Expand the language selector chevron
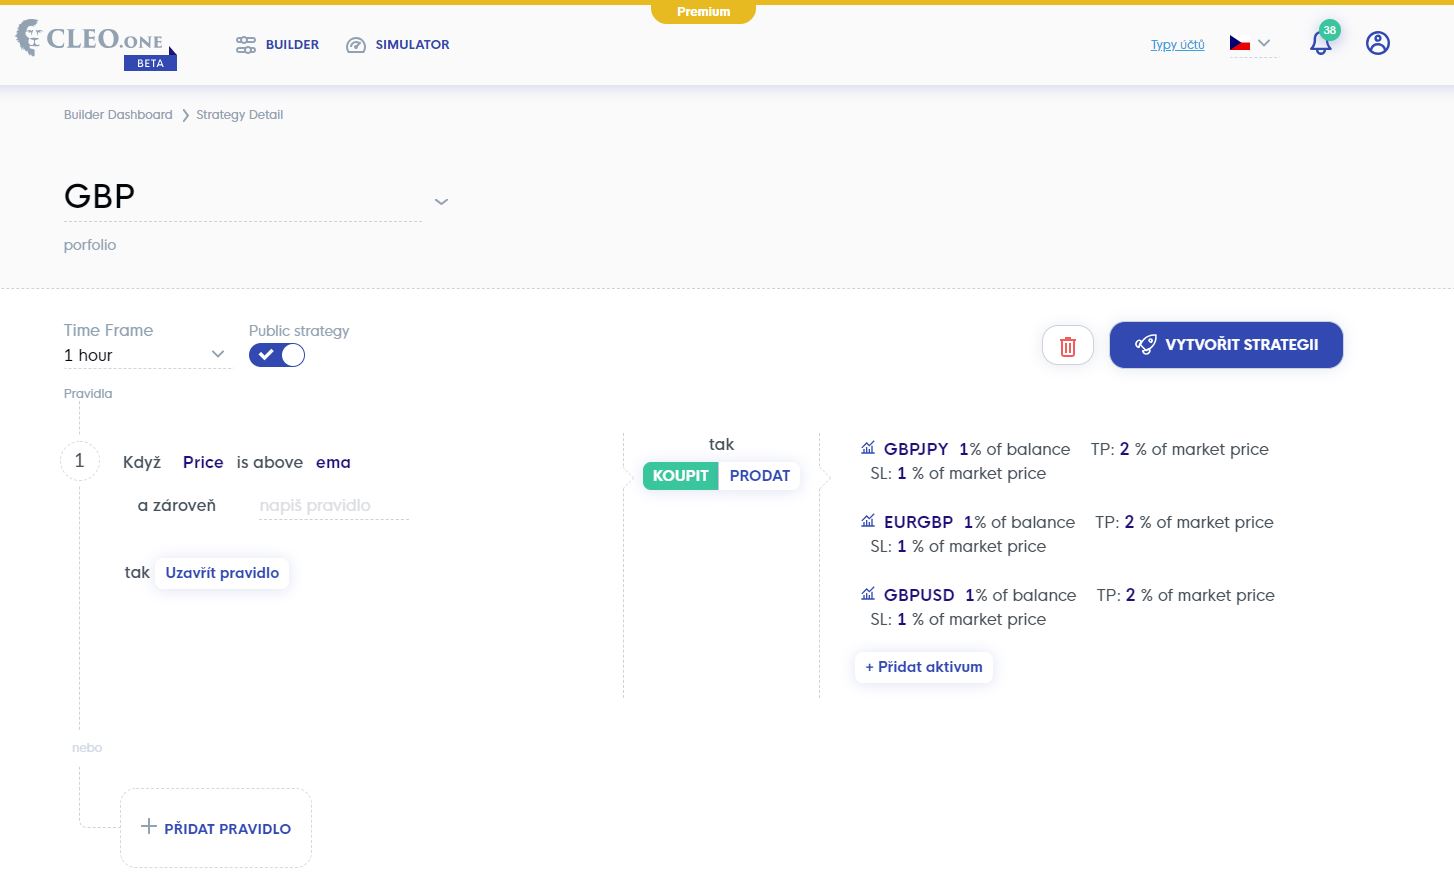Screen dimensions: 1454x887 pos(1264,43)
